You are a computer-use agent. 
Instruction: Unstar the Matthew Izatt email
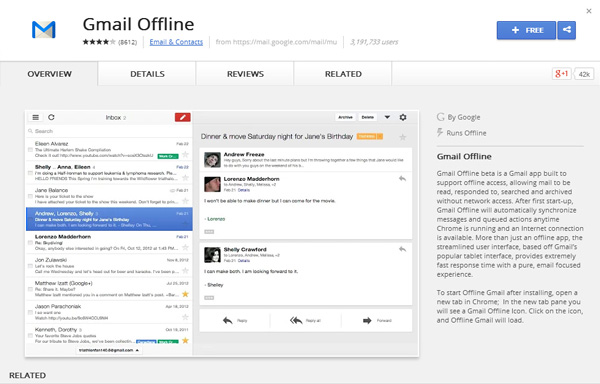(x=185, y=294)
